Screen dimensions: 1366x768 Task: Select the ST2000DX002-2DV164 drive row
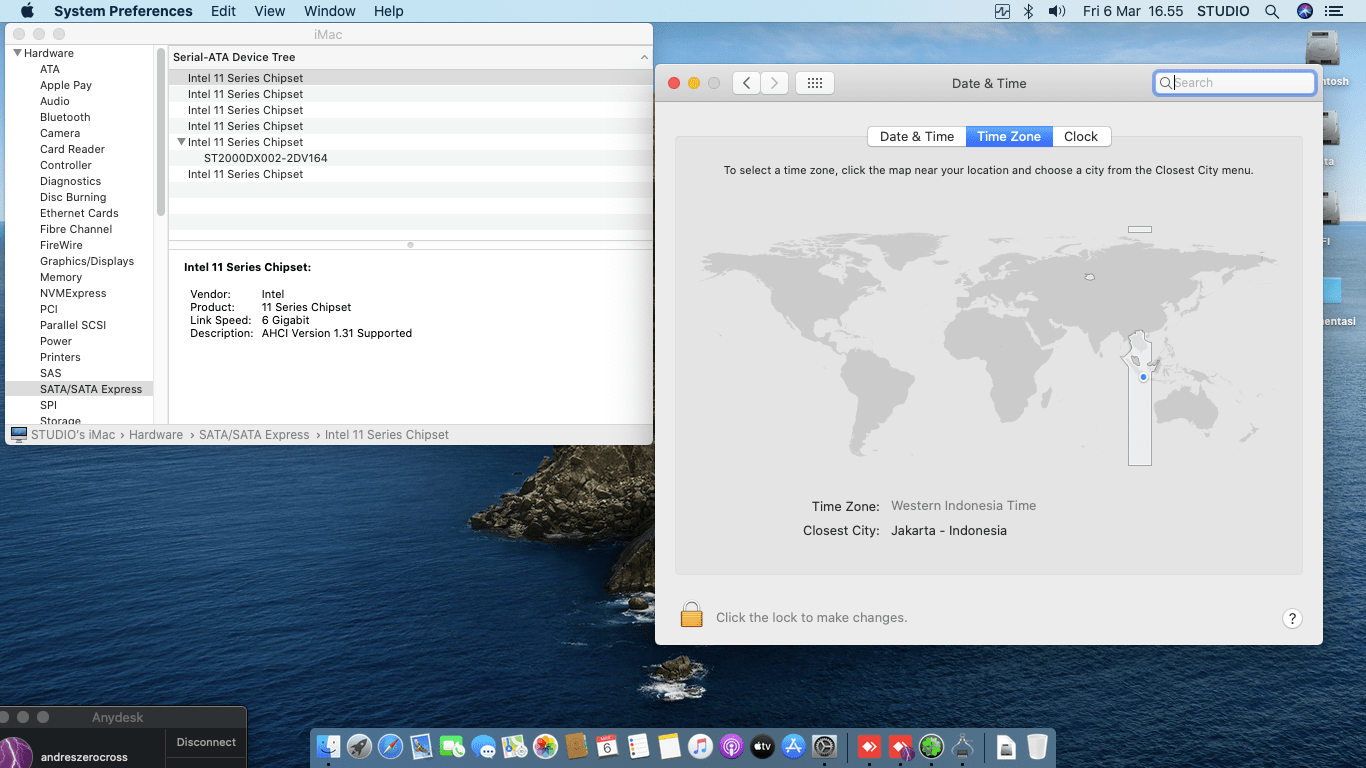click(x=409, y=158)
